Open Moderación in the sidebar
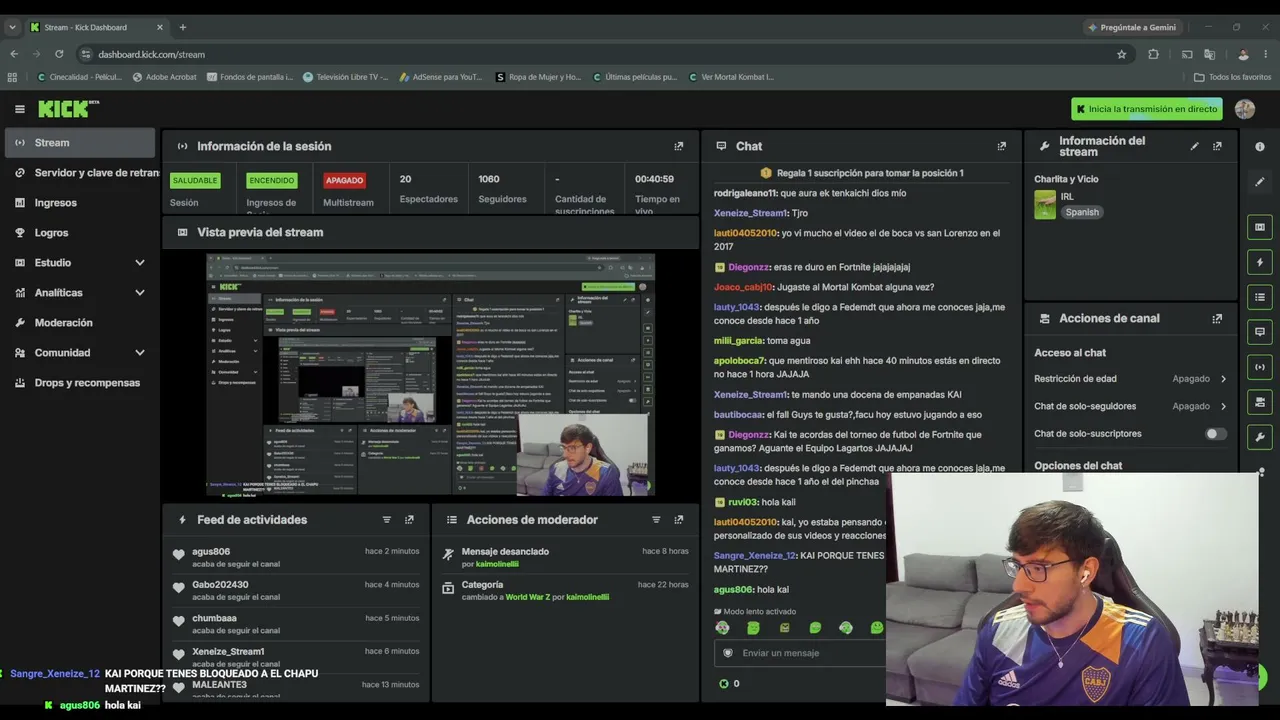The width and height of the screenshot is (1280, 720). point(80,323)
